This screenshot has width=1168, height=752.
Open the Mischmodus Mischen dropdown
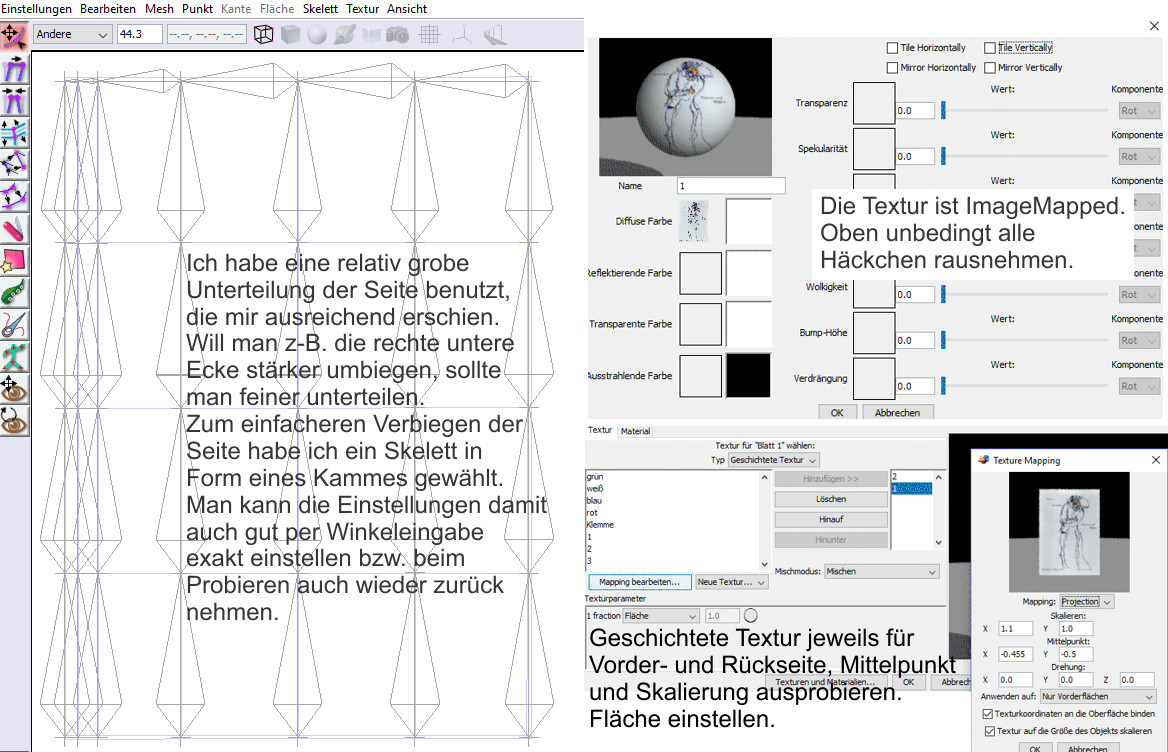(x=881, y=572)
